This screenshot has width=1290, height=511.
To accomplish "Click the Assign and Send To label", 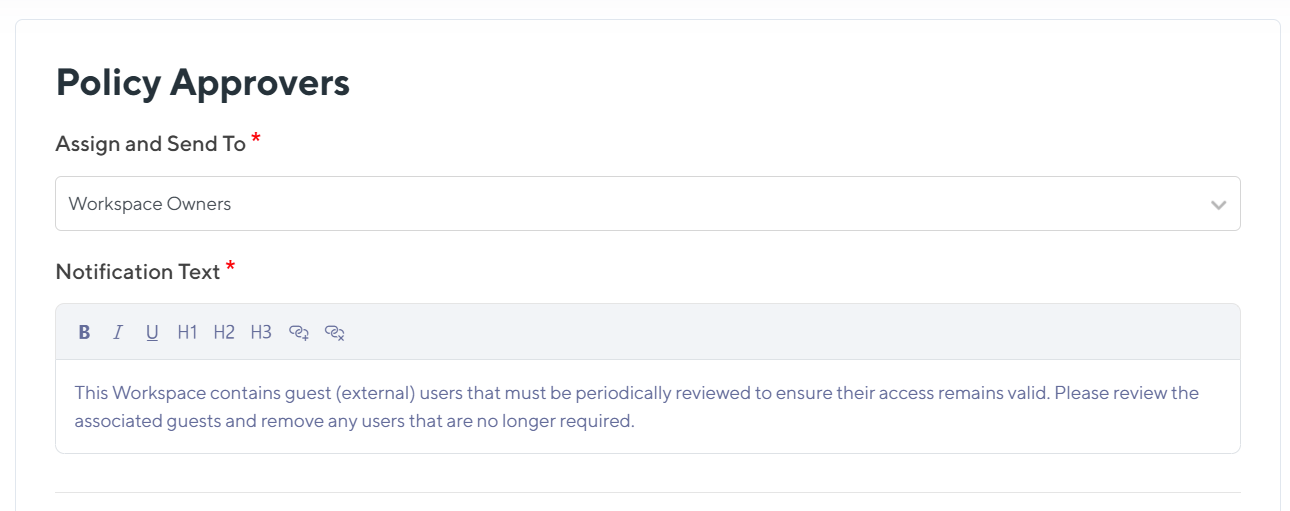I will [150, 144].
